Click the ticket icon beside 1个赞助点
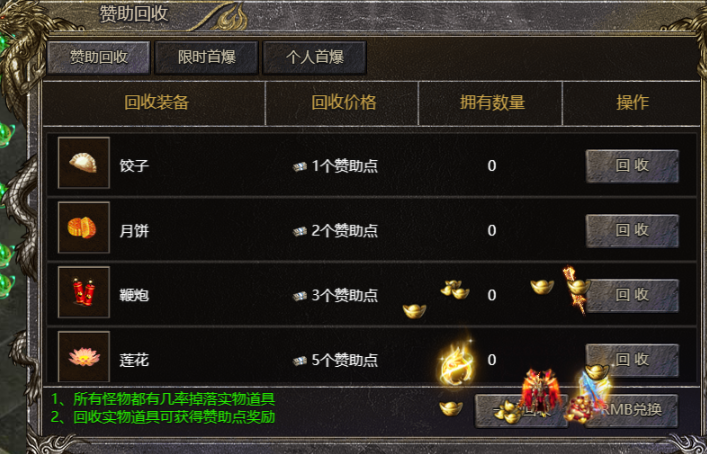707x454 pixels. pos(299,167)
